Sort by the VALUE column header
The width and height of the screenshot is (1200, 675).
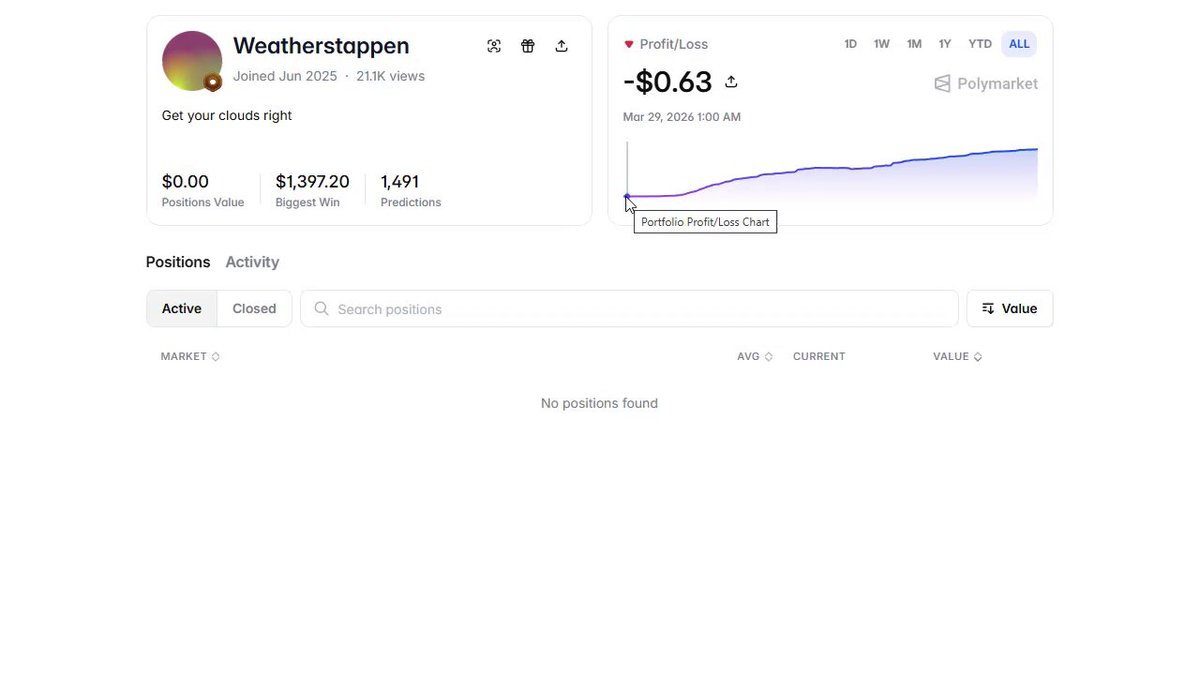[x=957, y=356]
